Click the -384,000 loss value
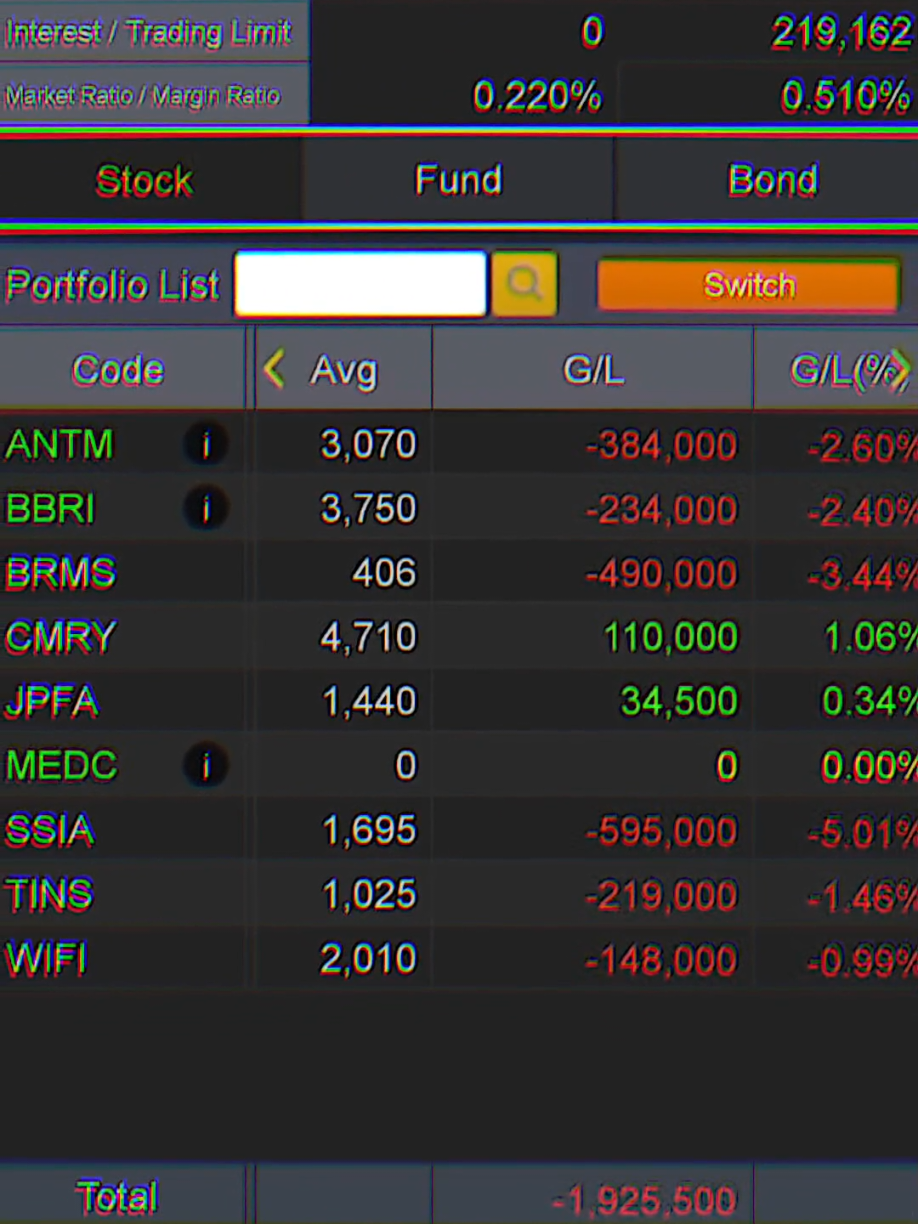The width and height of the screenshot is (918, 1224). click(662, 446)
